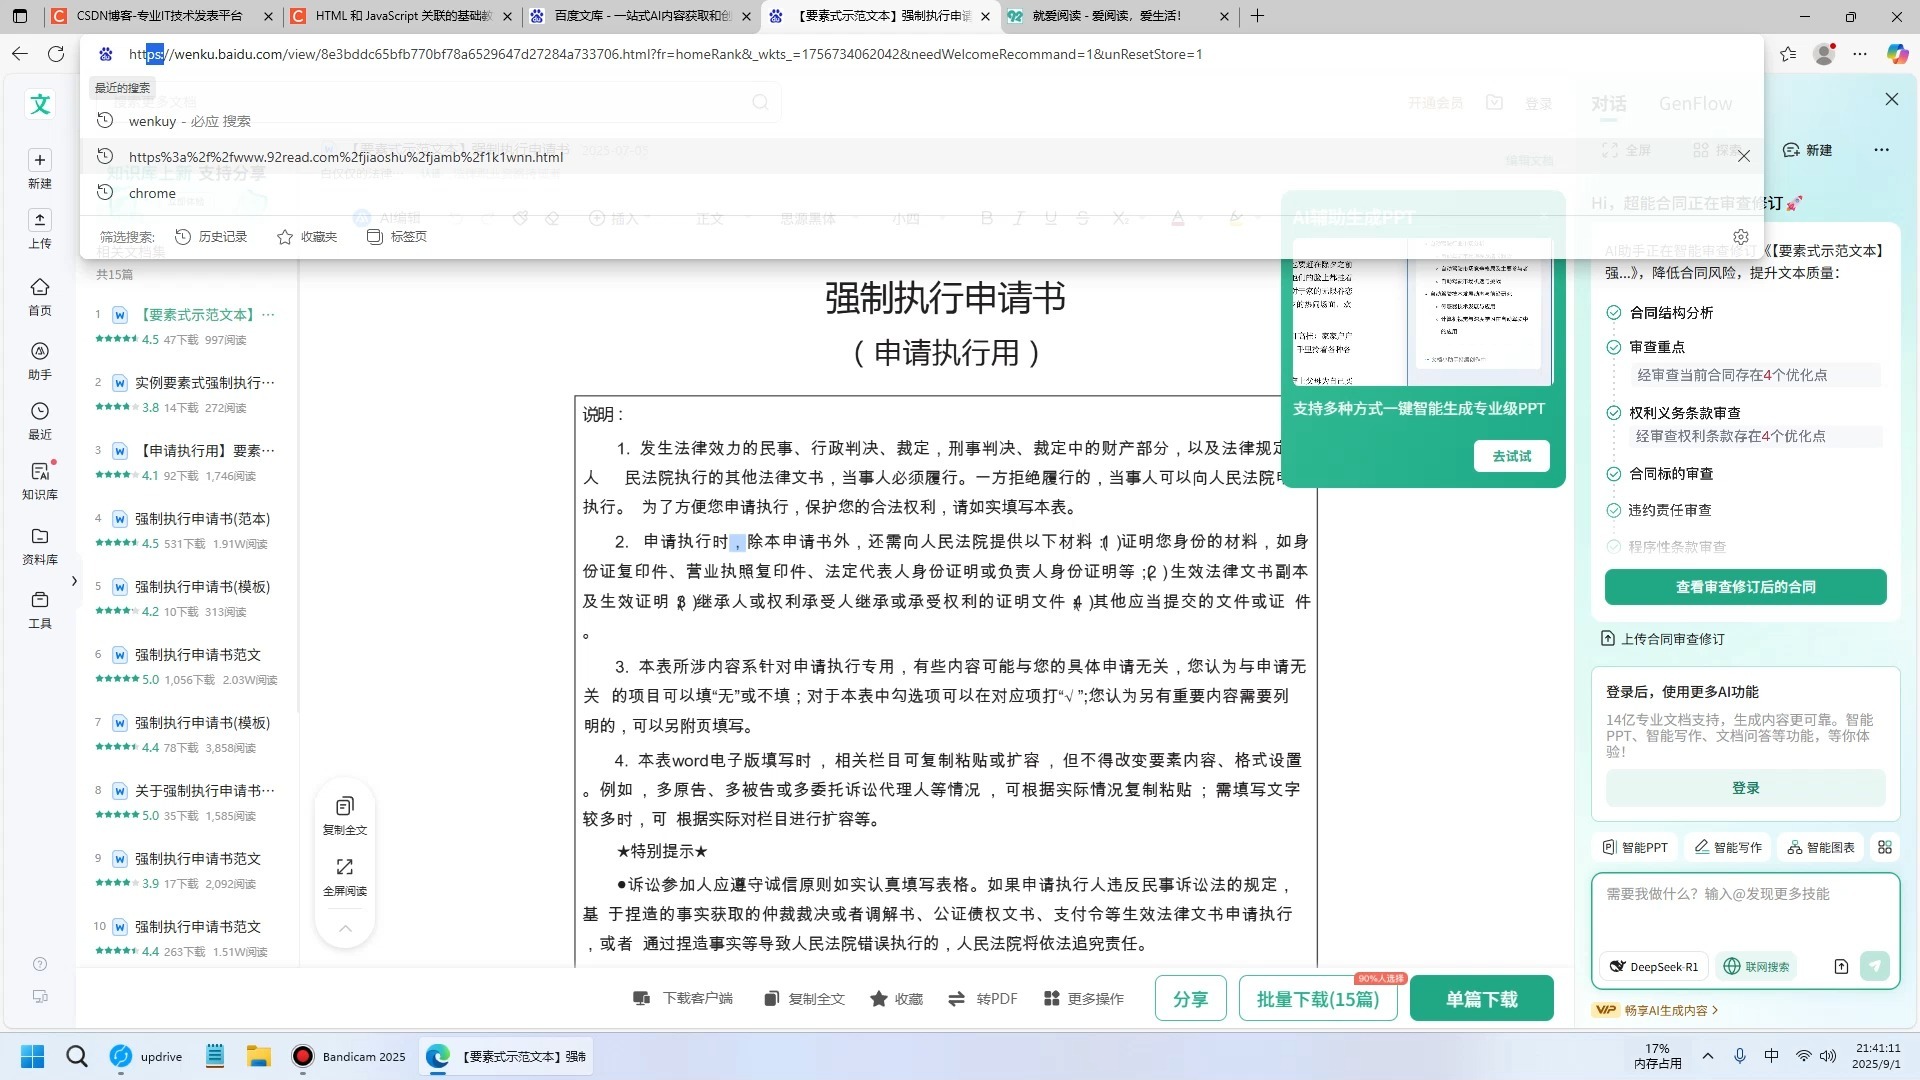
Task: Click 全屏阅读 fullscreen icon
Action: pyautogui.click(x=345, y=867)
